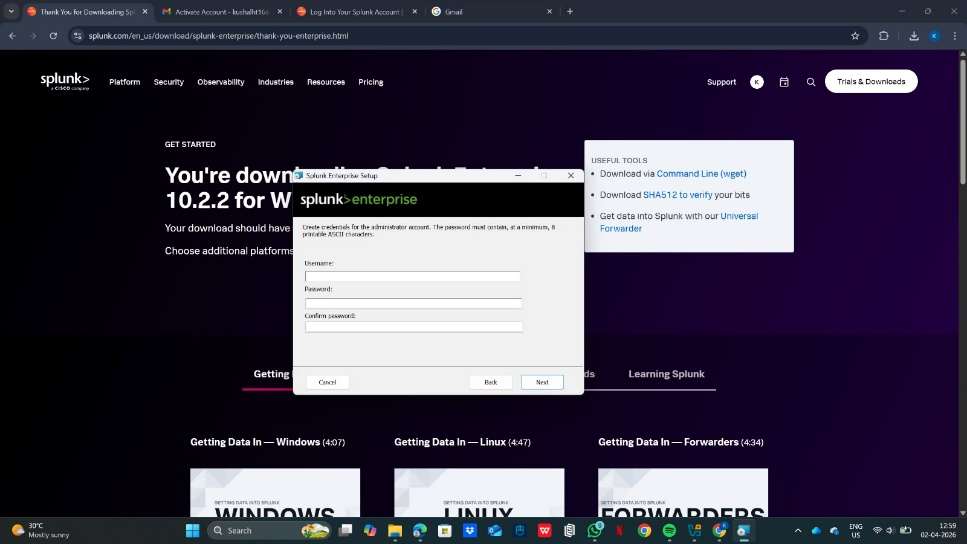Open Spotify from taskbar
This screenshot has width=967, height=544.
[669, 530]
